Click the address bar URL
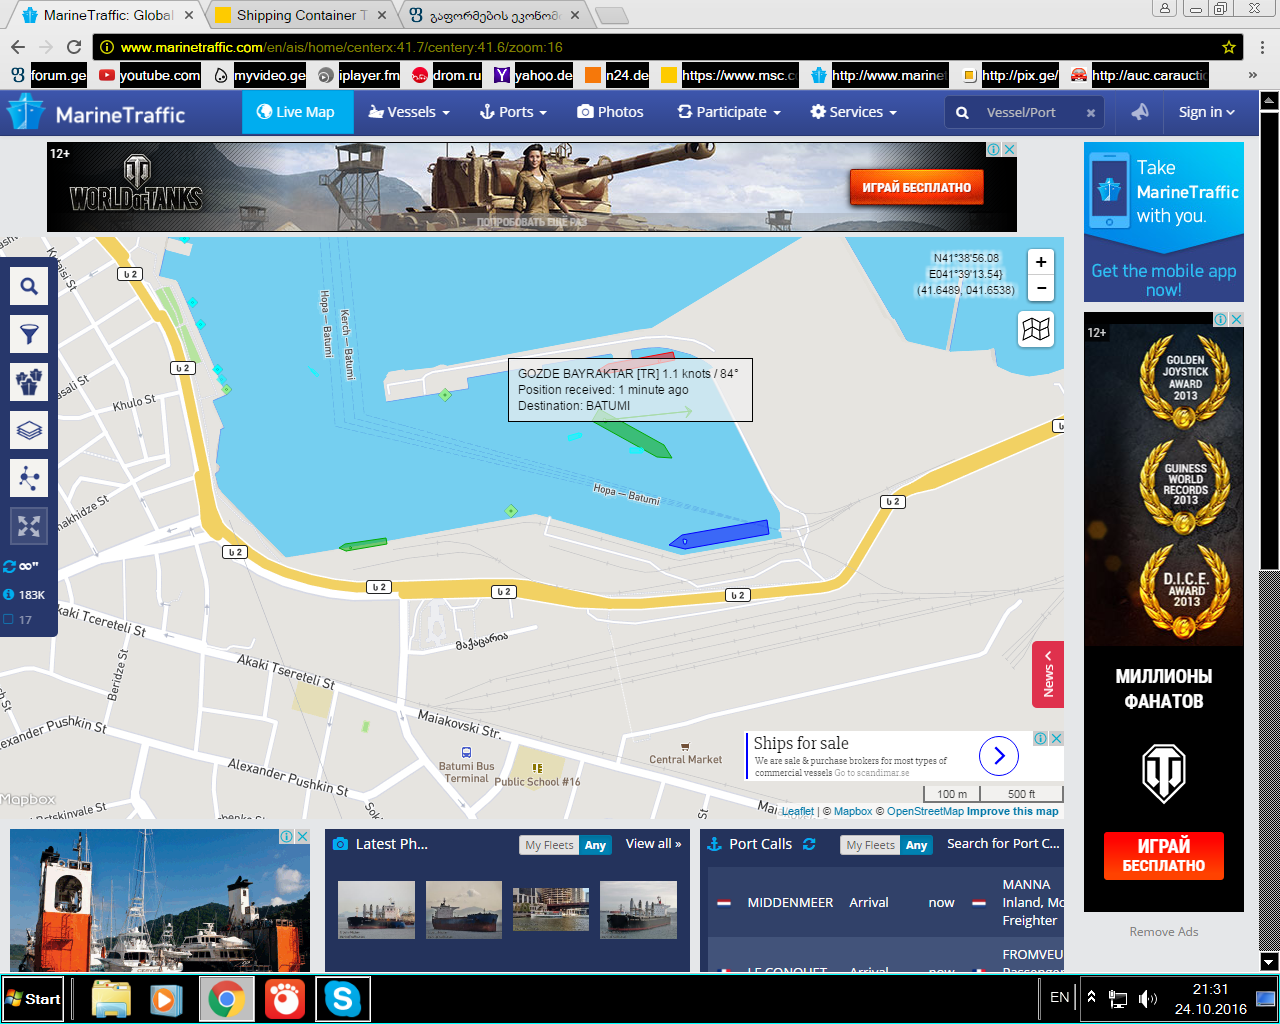 342,47
